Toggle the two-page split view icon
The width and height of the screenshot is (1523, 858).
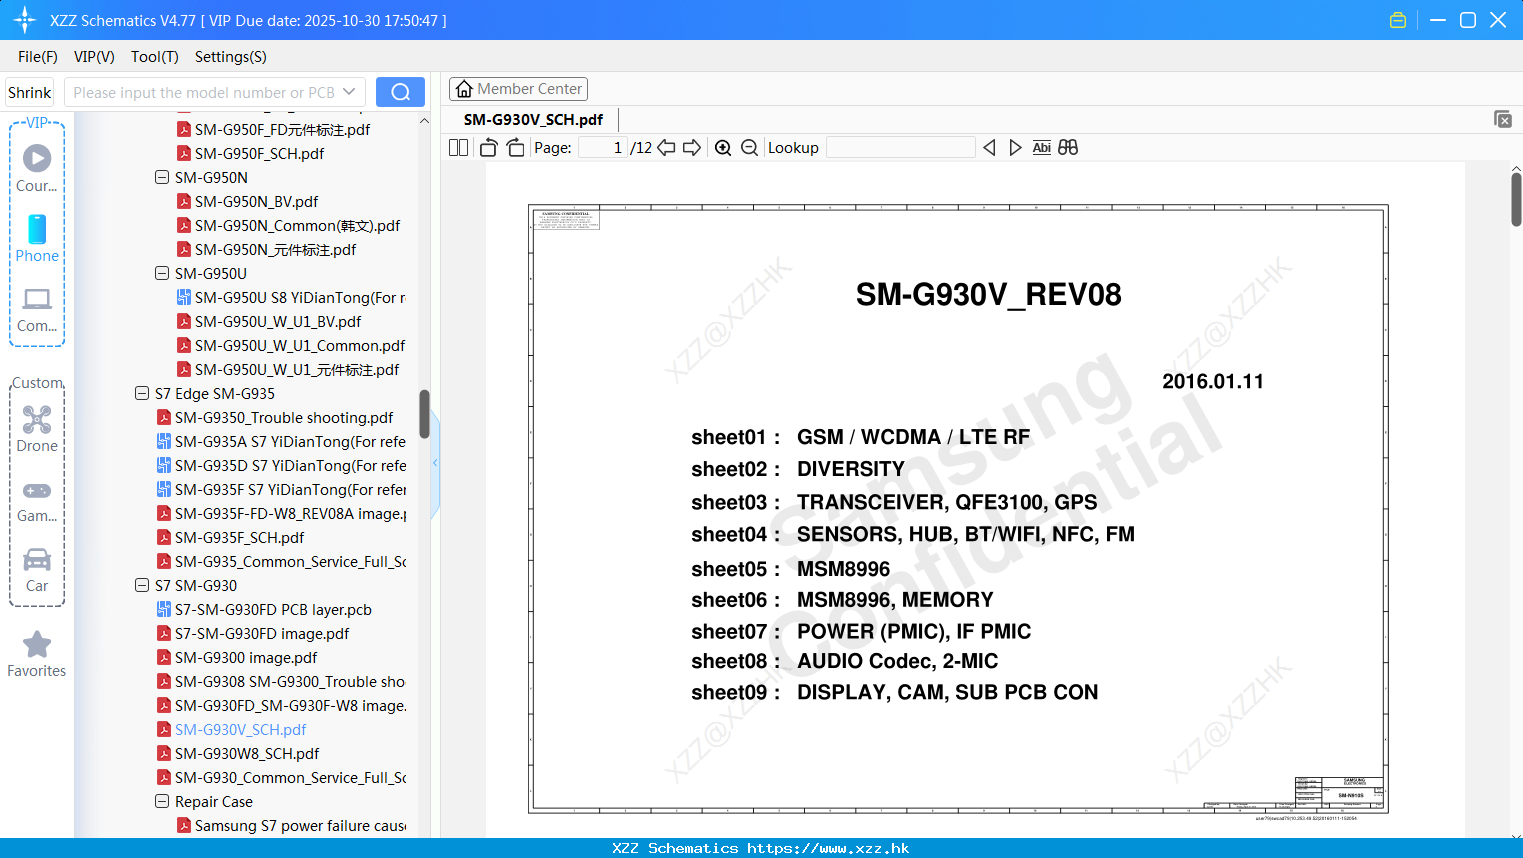click(x=458, y=148)
